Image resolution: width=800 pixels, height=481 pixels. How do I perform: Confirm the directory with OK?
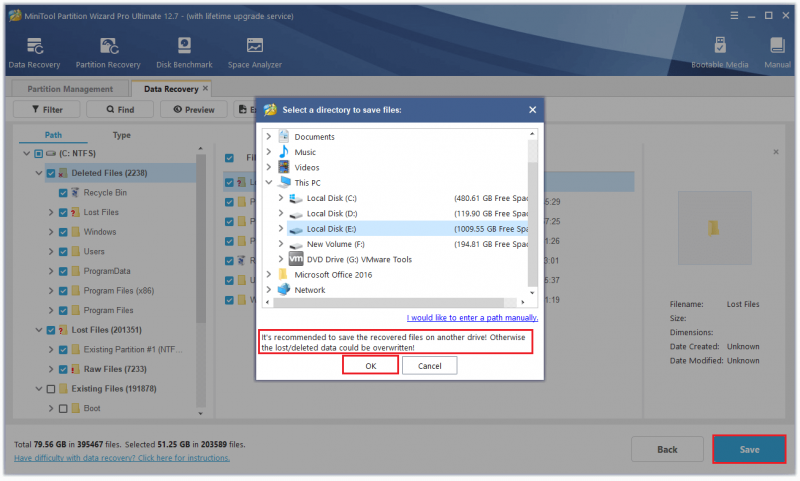pyautogui.click(x=370, y=366)
